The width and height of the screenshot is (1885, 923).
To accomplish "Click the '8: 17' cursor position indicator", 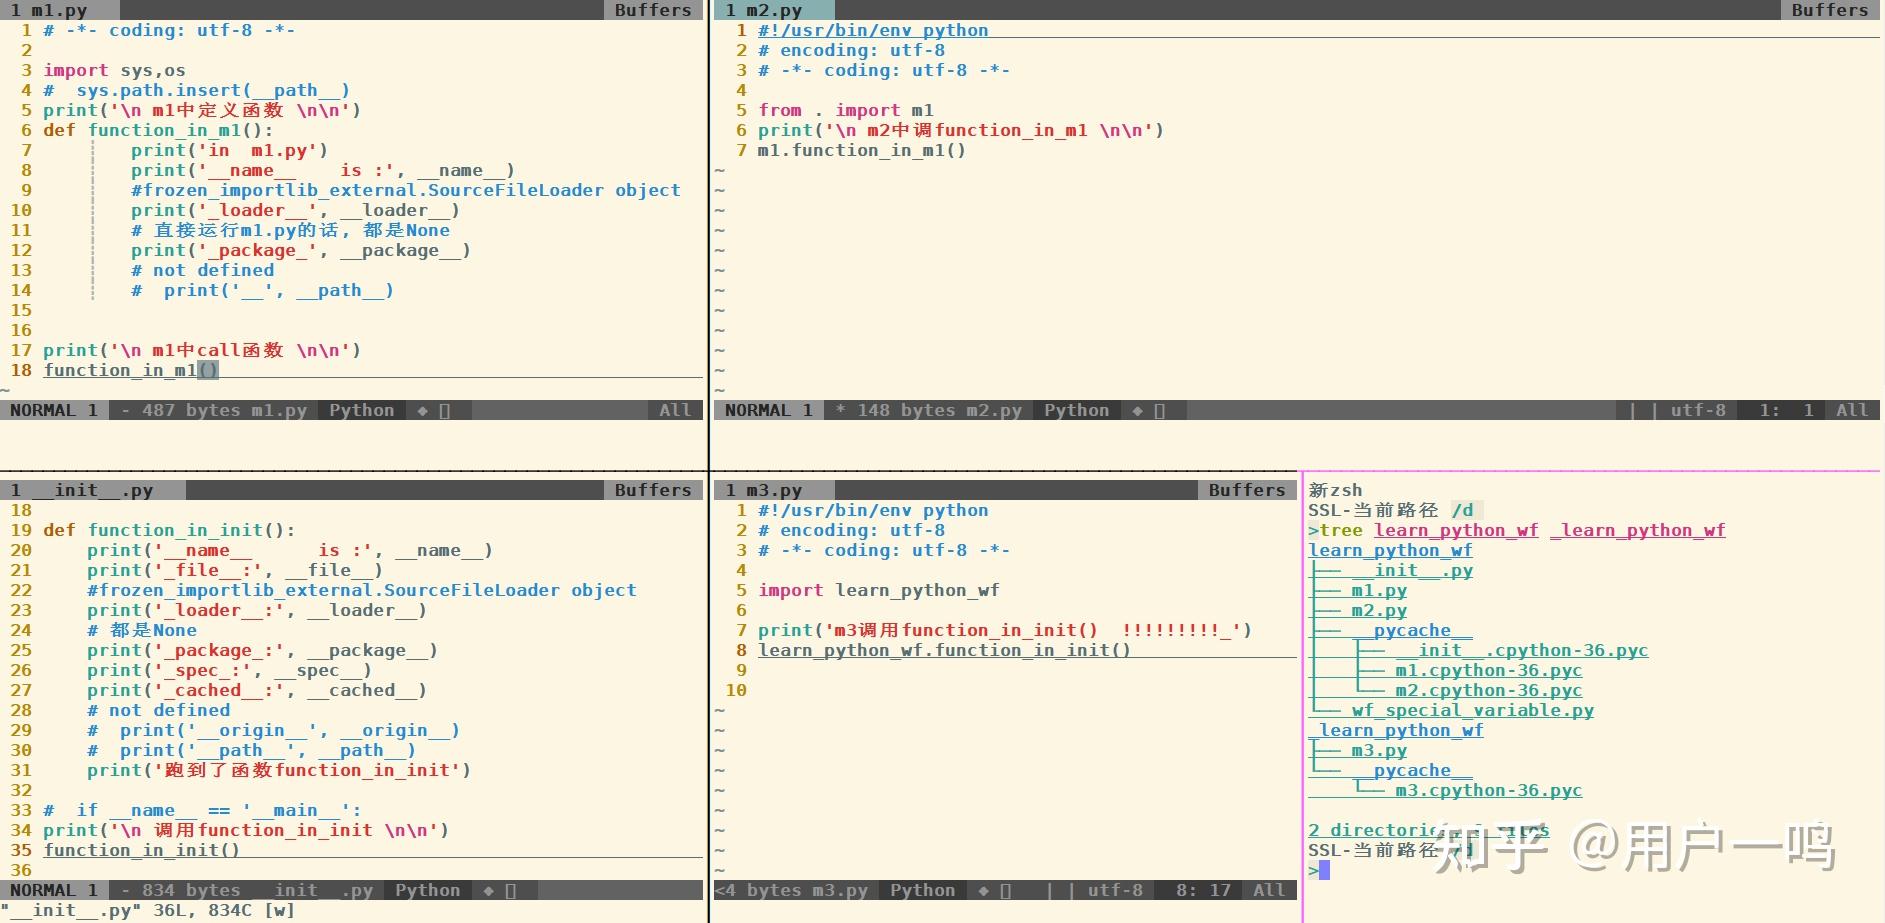I will (x=1203, y=890).
